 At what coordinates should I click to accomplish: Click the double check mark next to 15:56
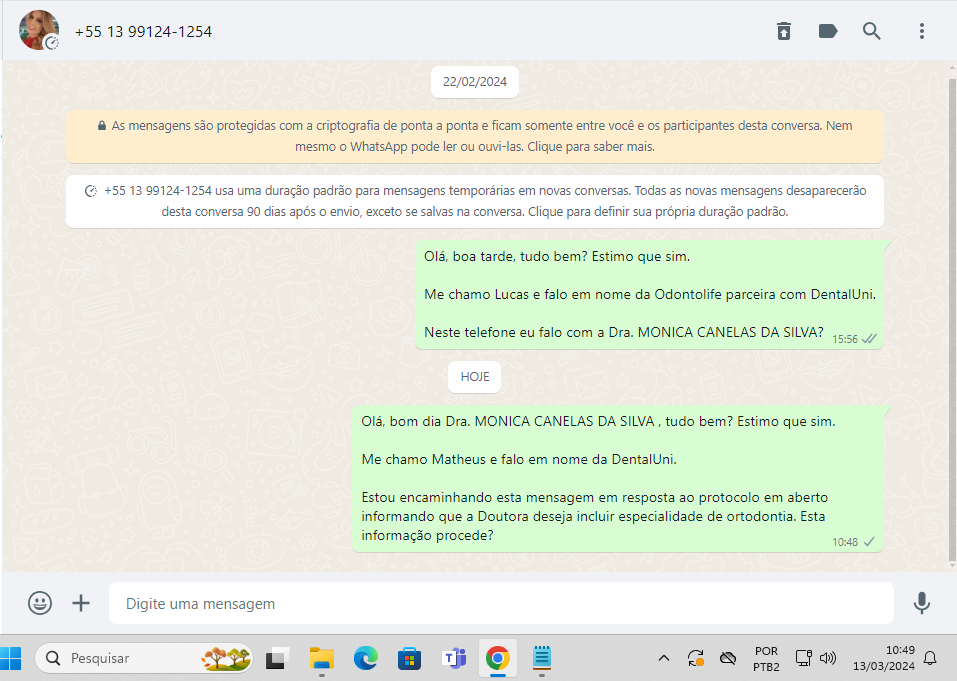point(869,339)
